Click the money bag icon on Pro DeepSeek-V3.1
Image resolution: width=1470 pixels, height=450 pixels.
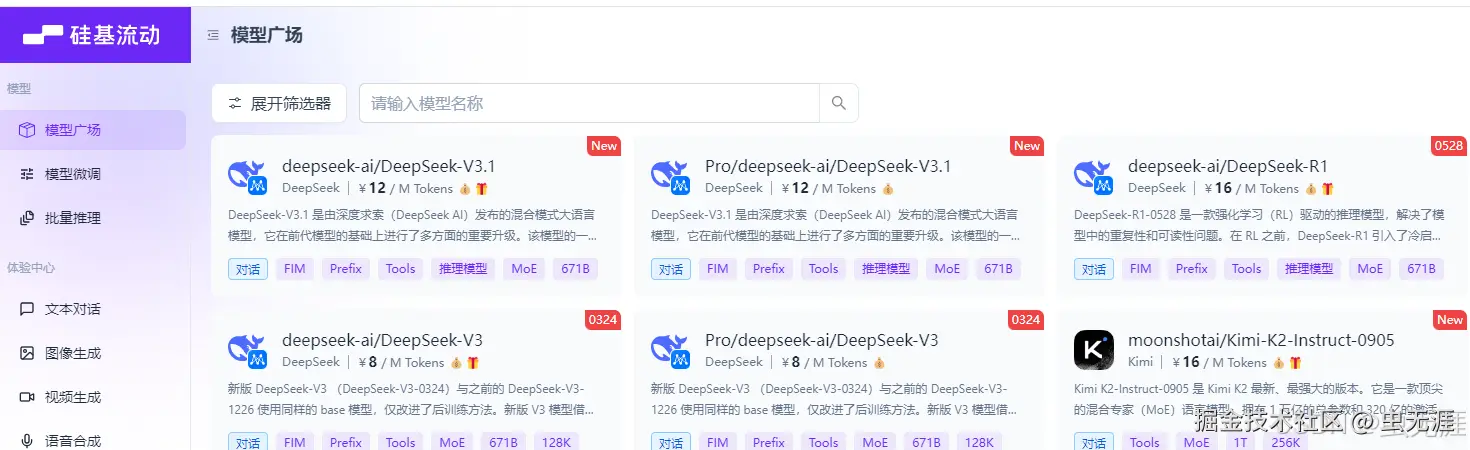(x=888, y=188)
